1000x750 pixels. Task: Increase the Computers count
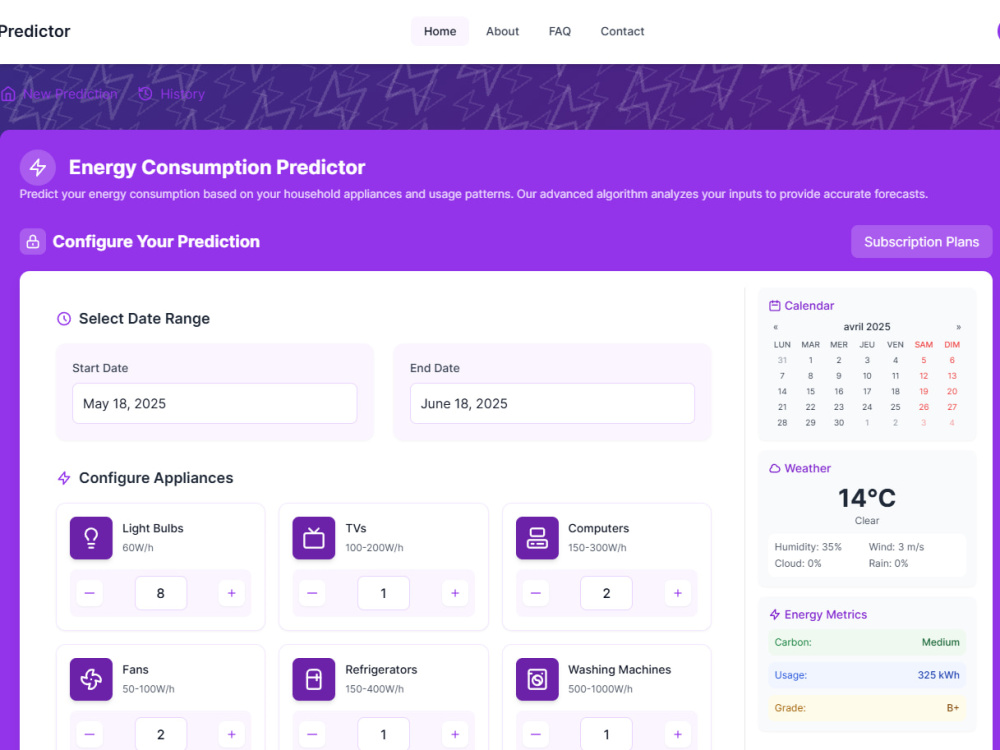pos(677,593)
